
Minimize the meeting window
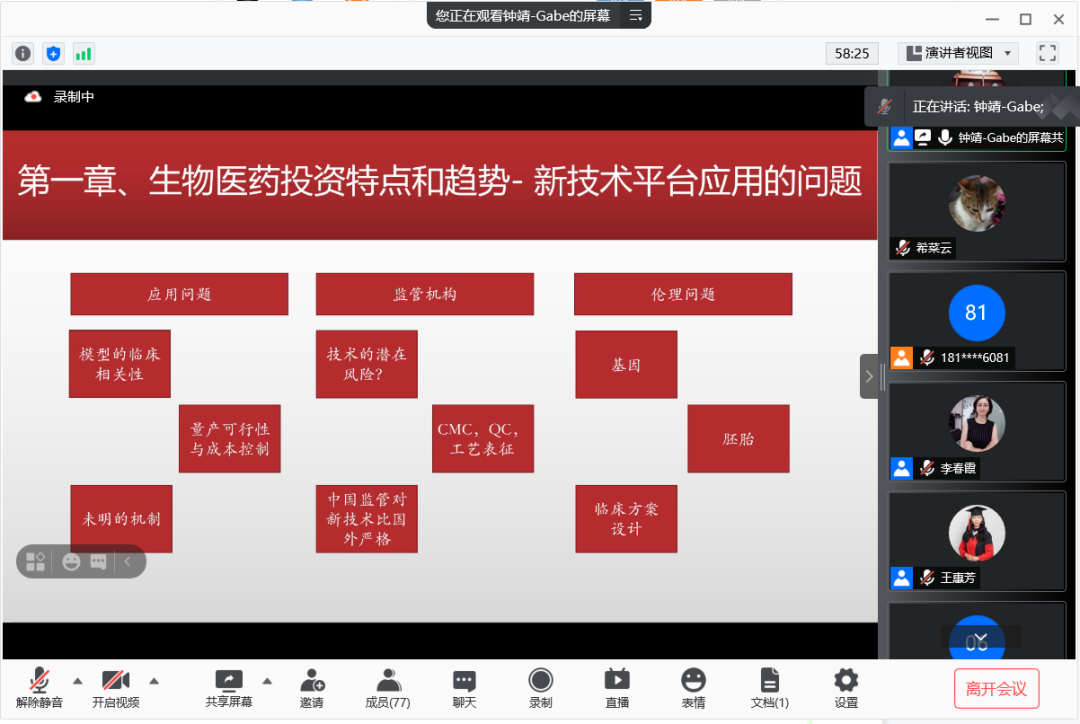click(x=992, y=19)
